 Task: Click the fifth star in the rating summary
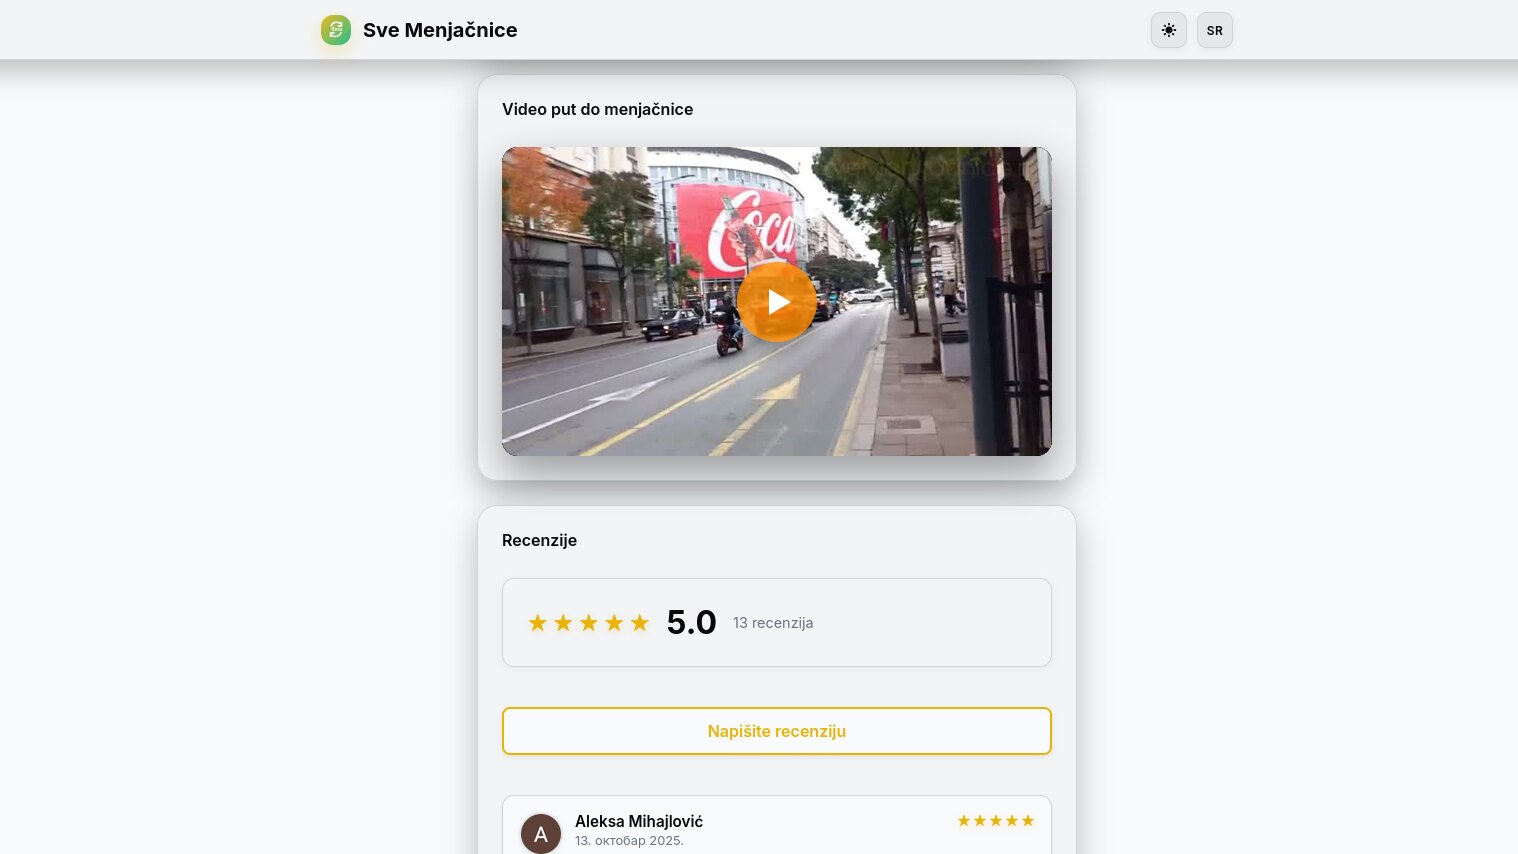640,623
